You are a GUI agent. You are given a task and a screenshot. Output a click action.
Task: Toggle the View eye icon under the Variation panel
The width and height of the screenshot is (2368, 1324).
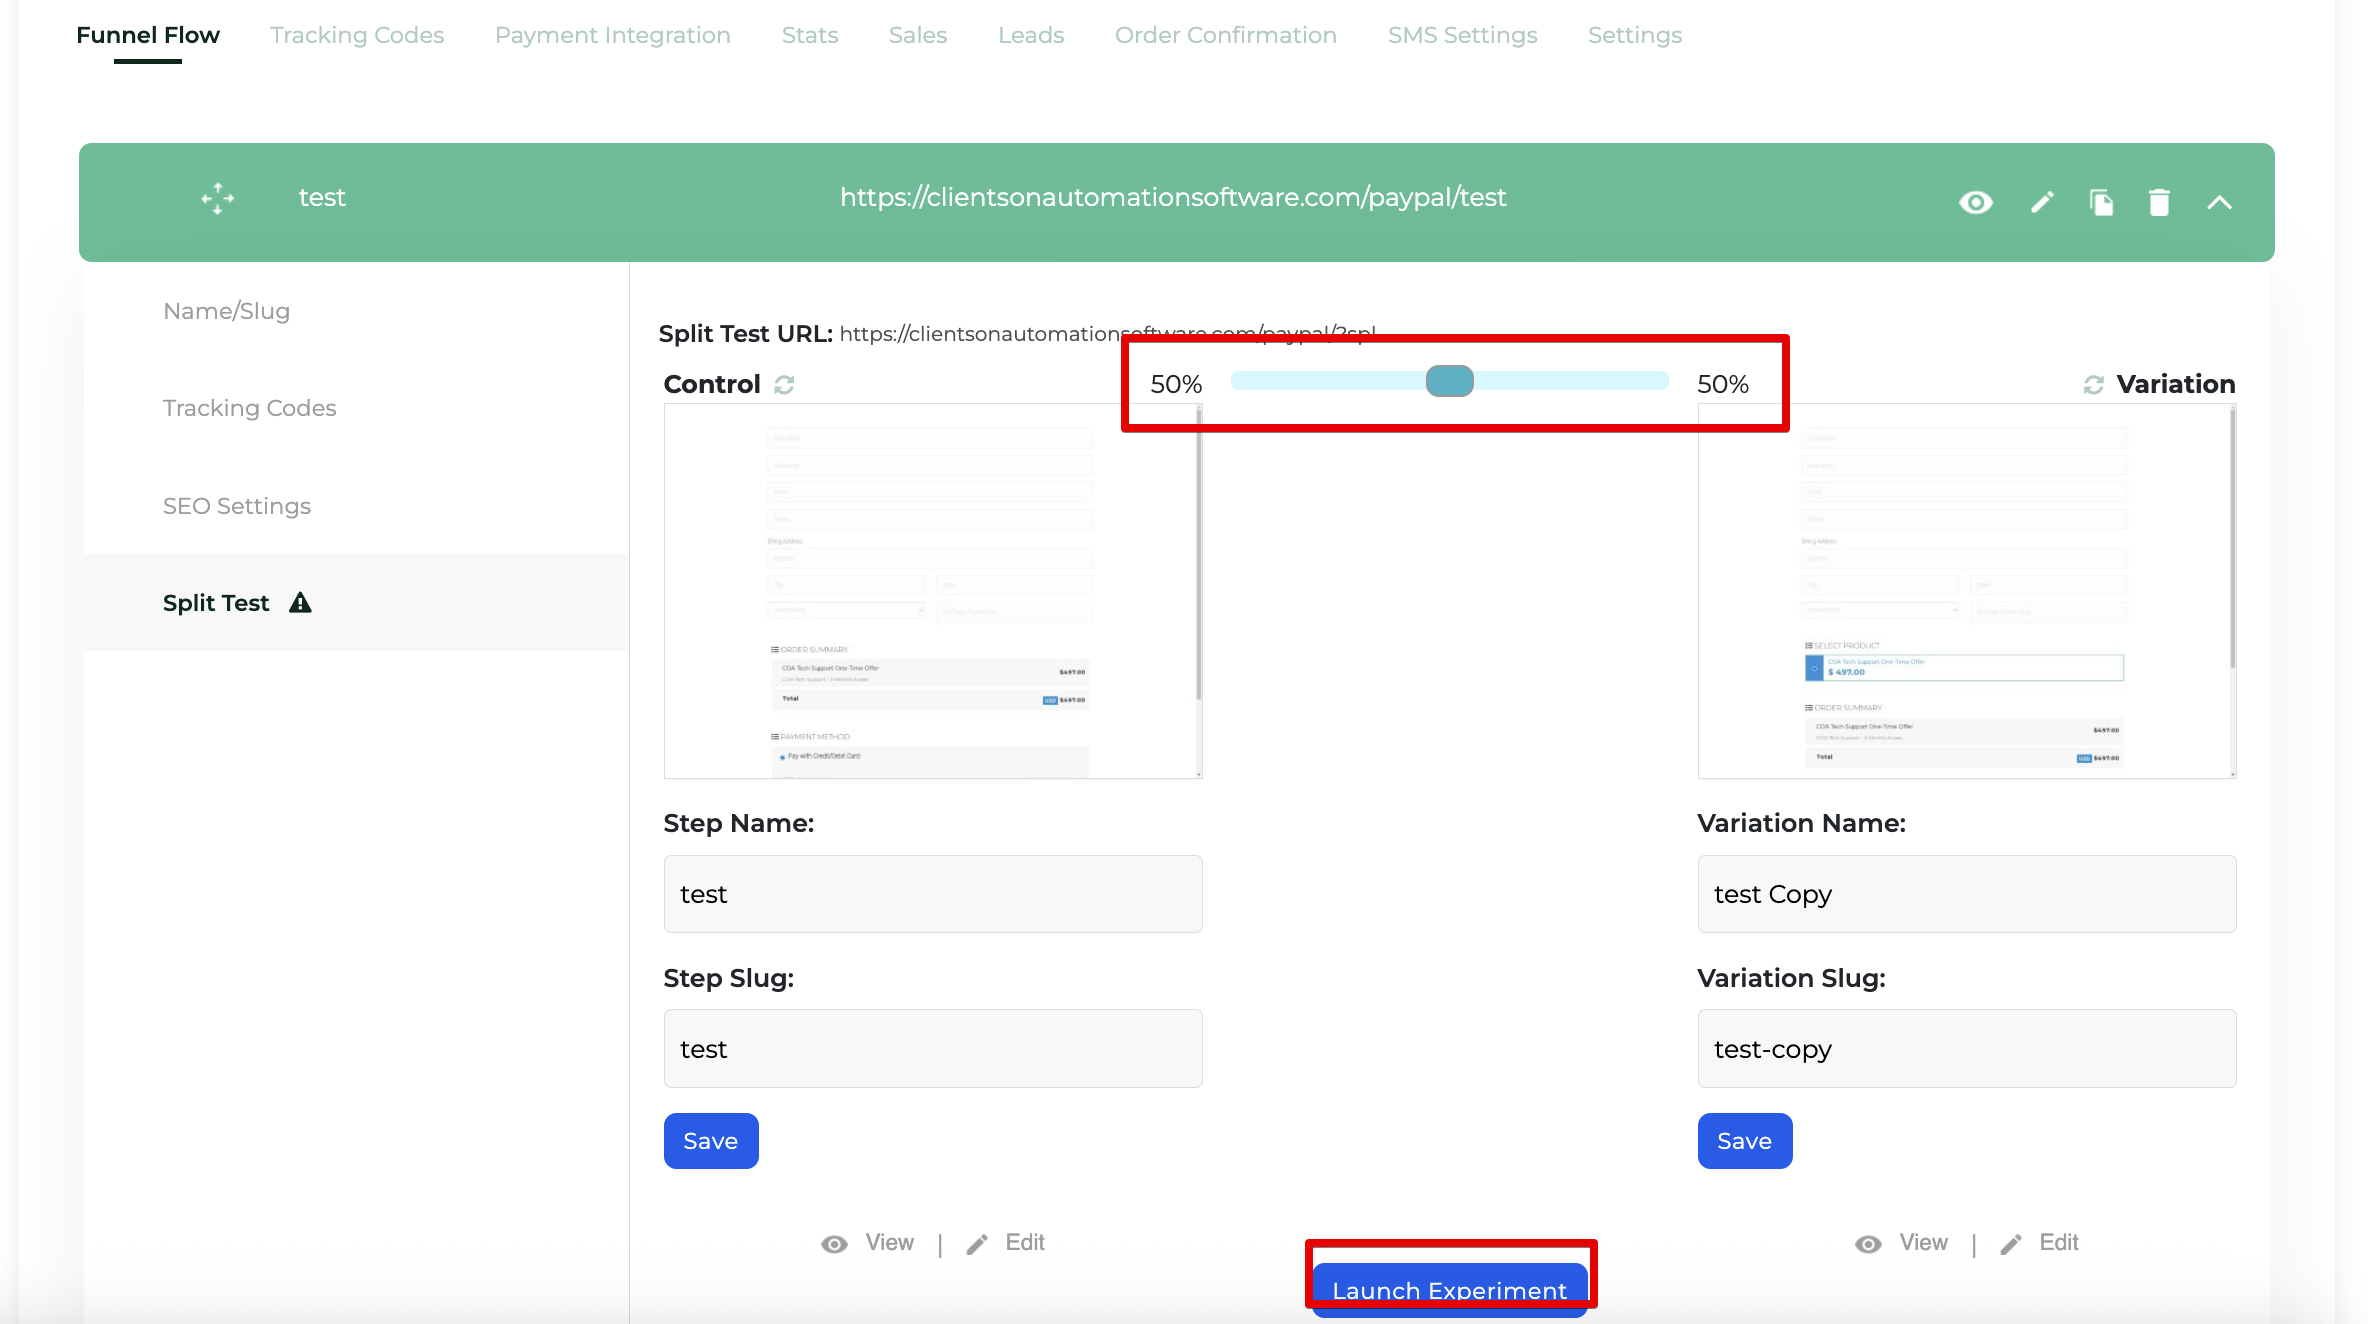coord(1868,1243)
